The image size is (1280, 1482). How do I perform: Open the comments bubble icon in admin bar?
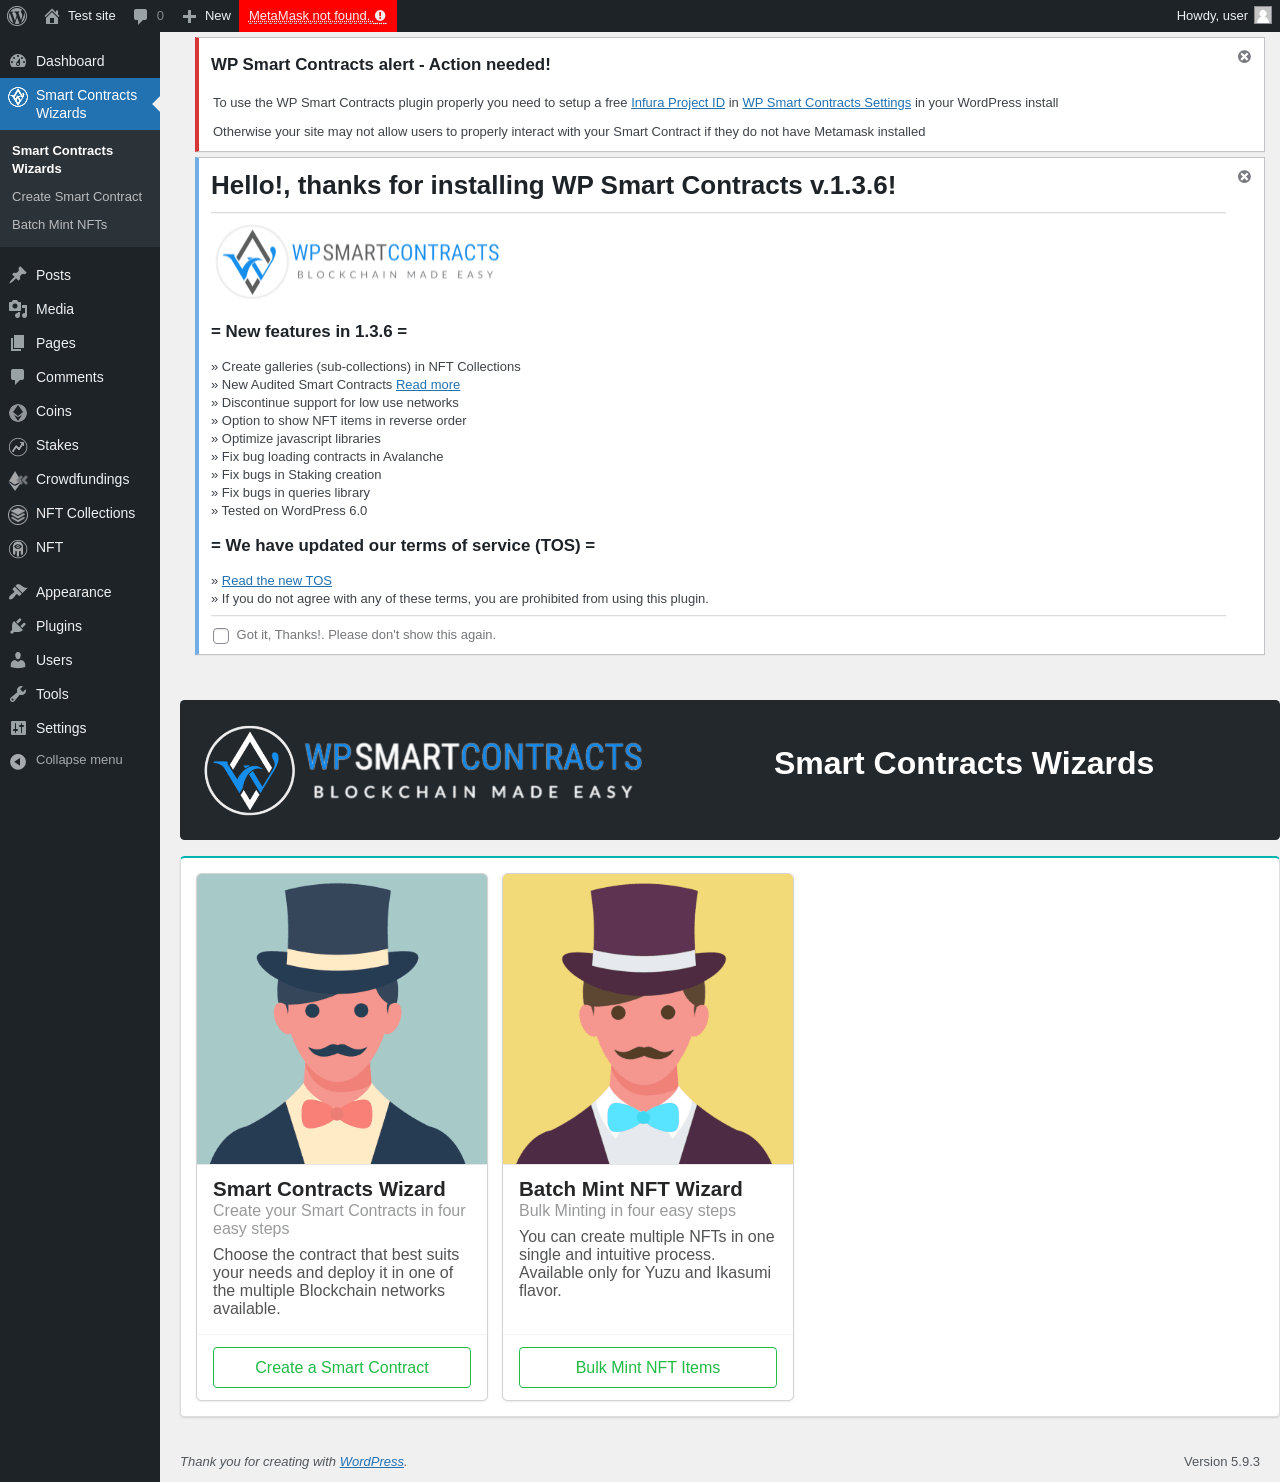tap(141, 16)
